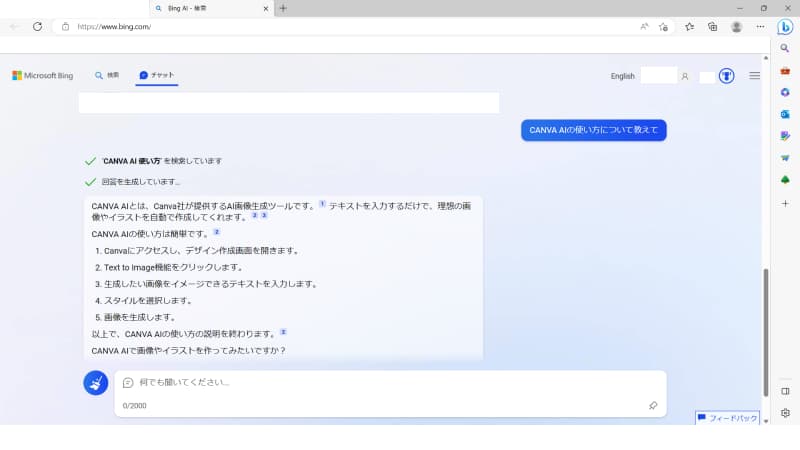Open a new browser tab
The image size is (800, 450).
[283, 8]
